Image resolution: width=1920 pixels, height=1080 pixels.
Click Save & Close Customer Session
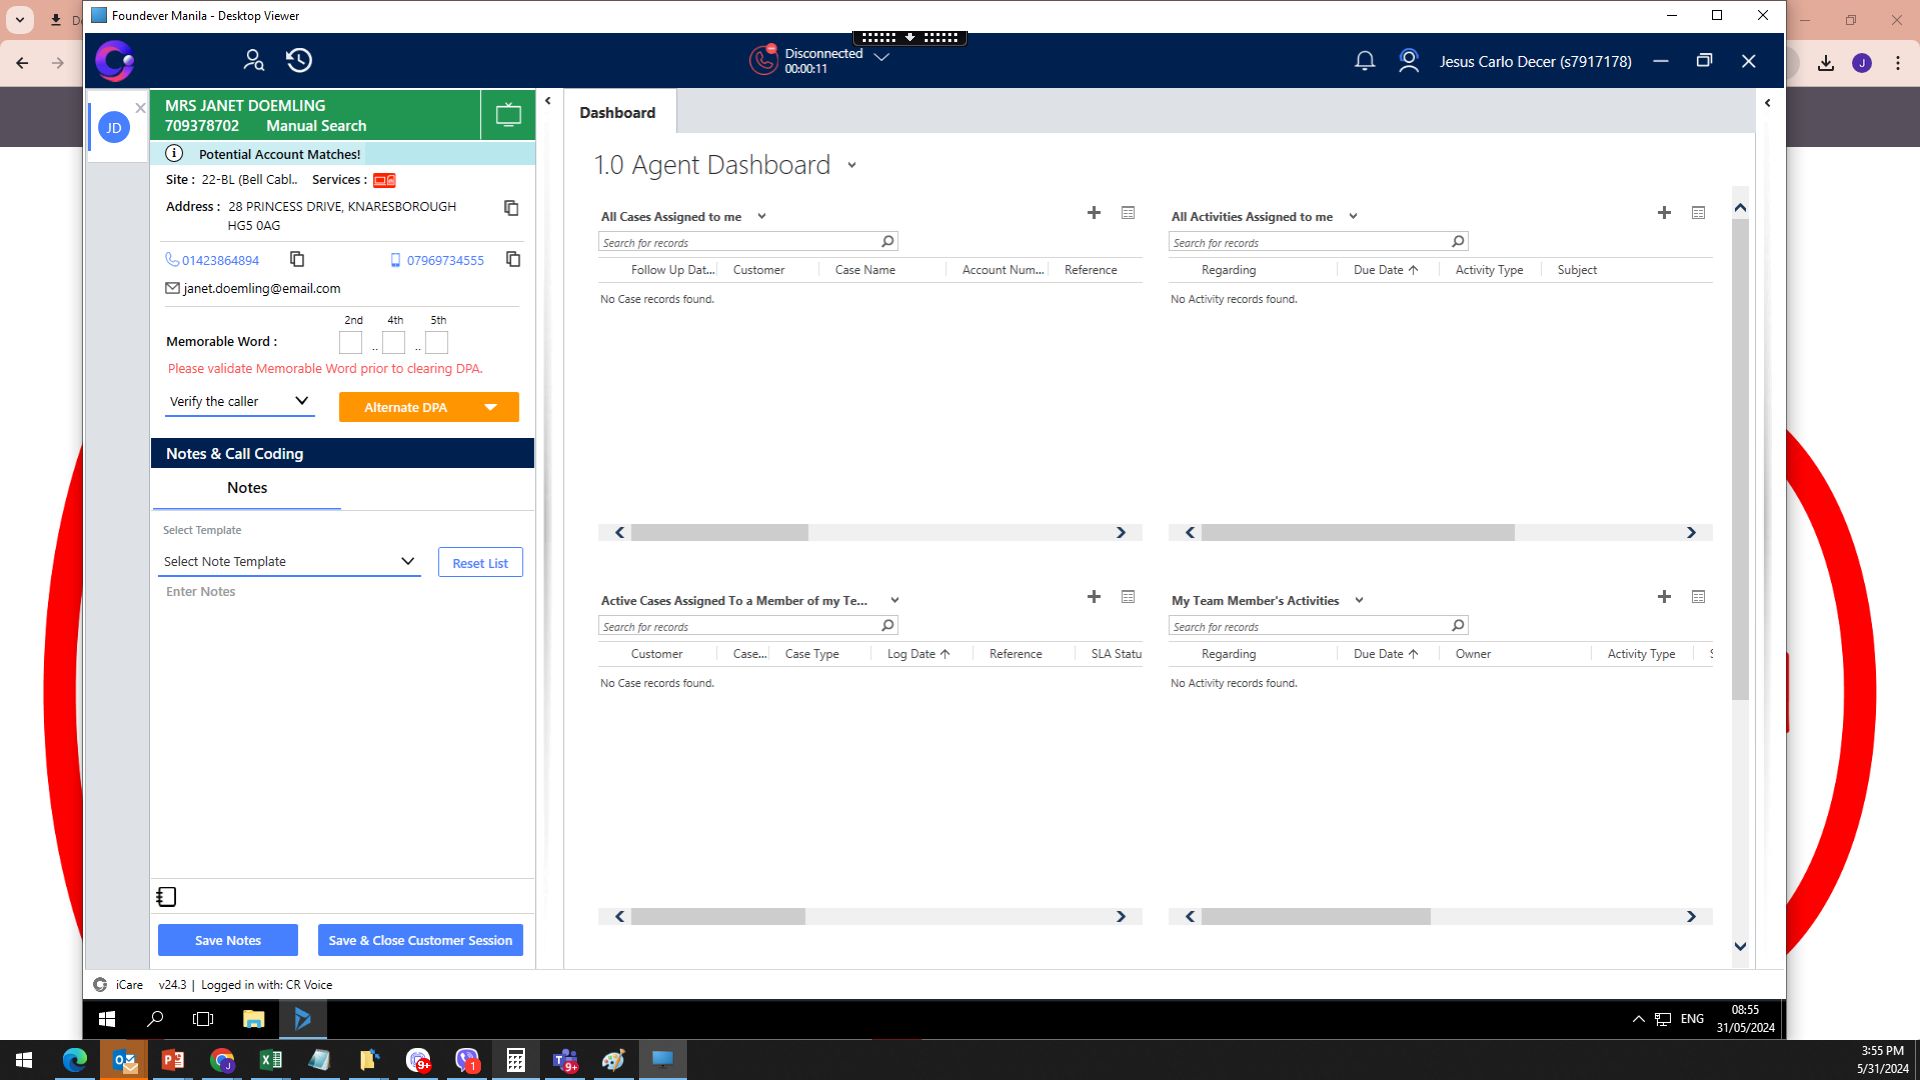(x=420, y=940)
